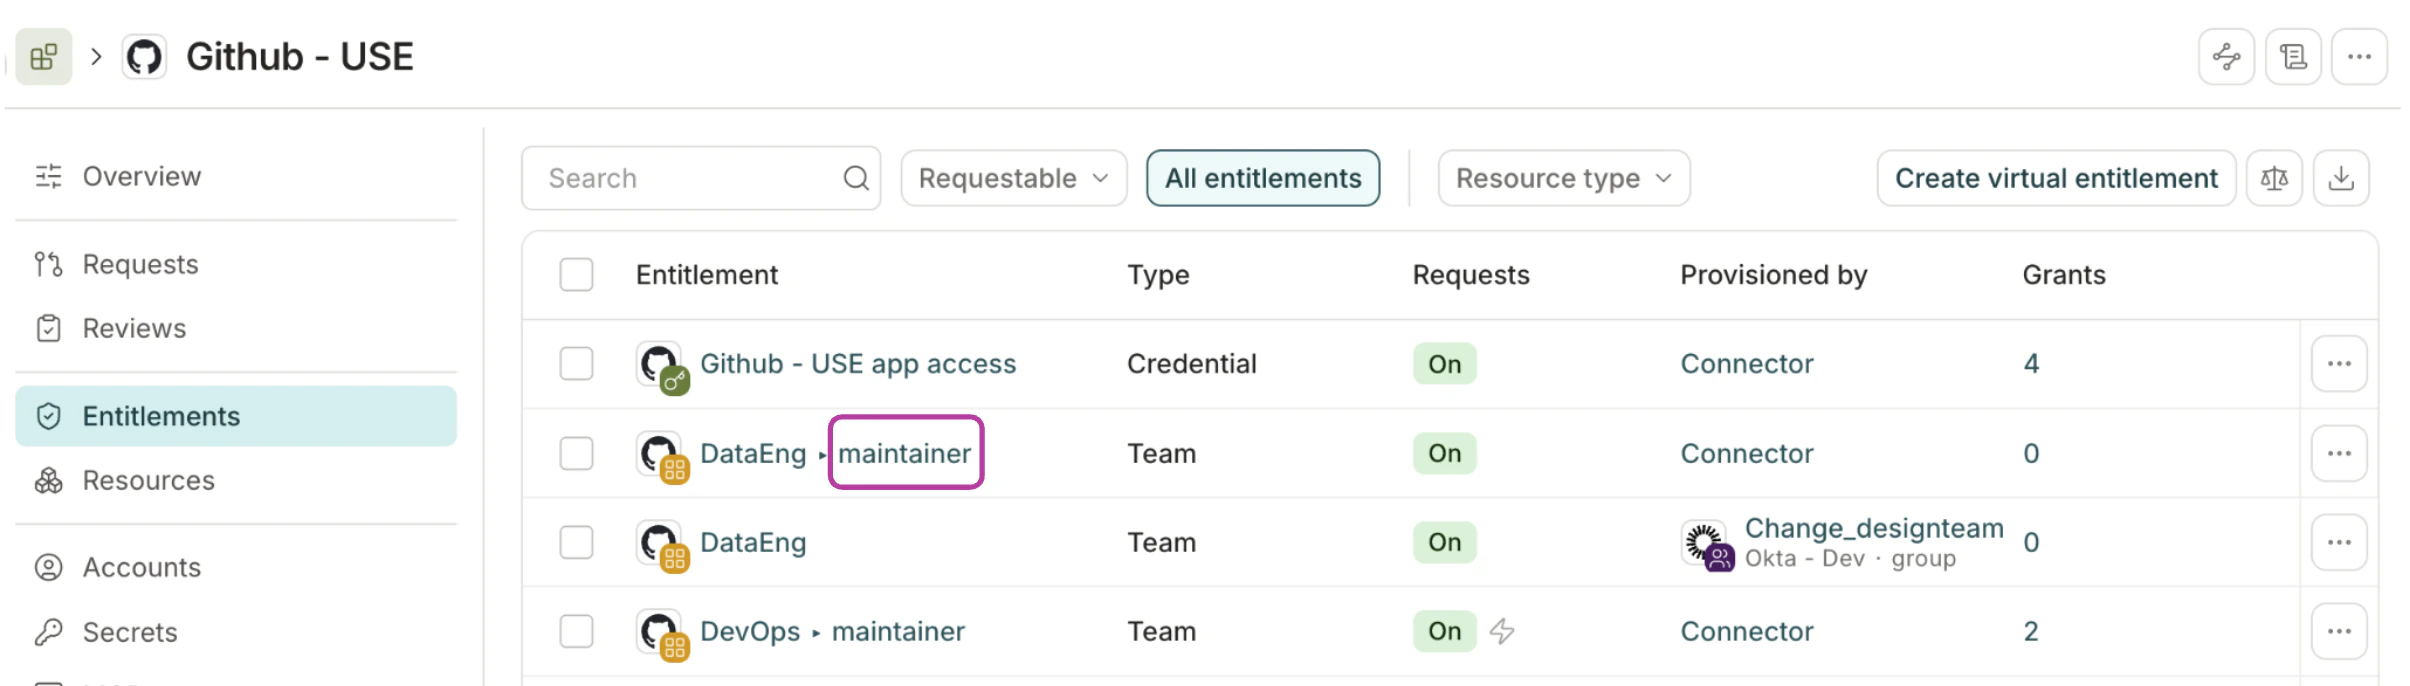The width and height of the screenshot is (2410, 686).
Task: Click the Credential type cell
Action: tap(1191, 364)
